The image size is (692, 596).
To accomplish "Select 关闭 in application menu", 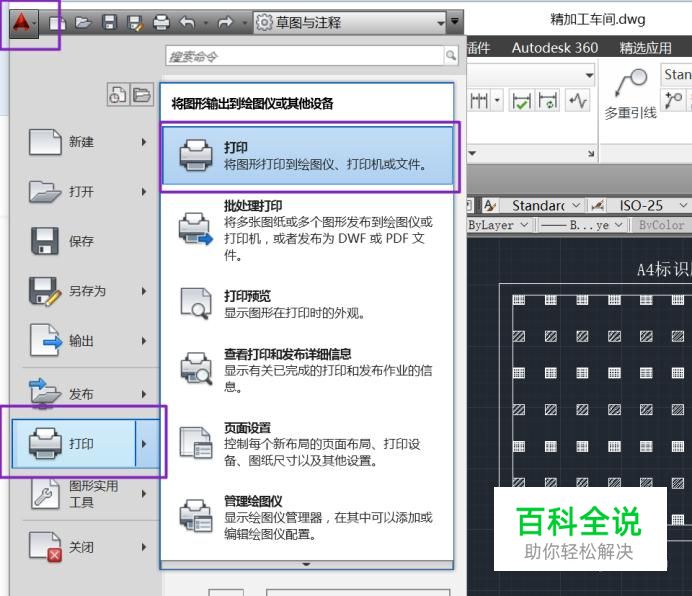I will [x=86, y=547].
